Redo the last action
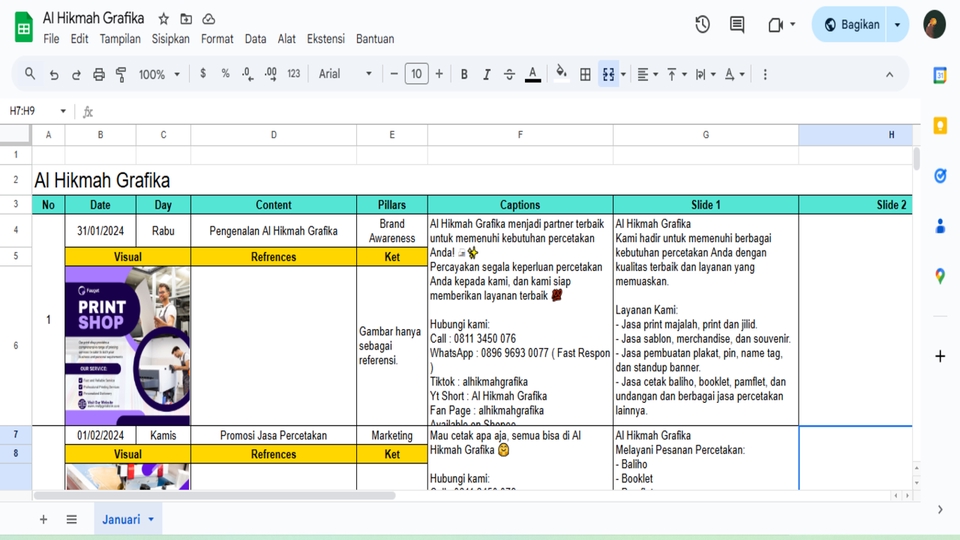The width and height of the screenshot is (960, 540). pyautogui.click(x=76, y=75)
